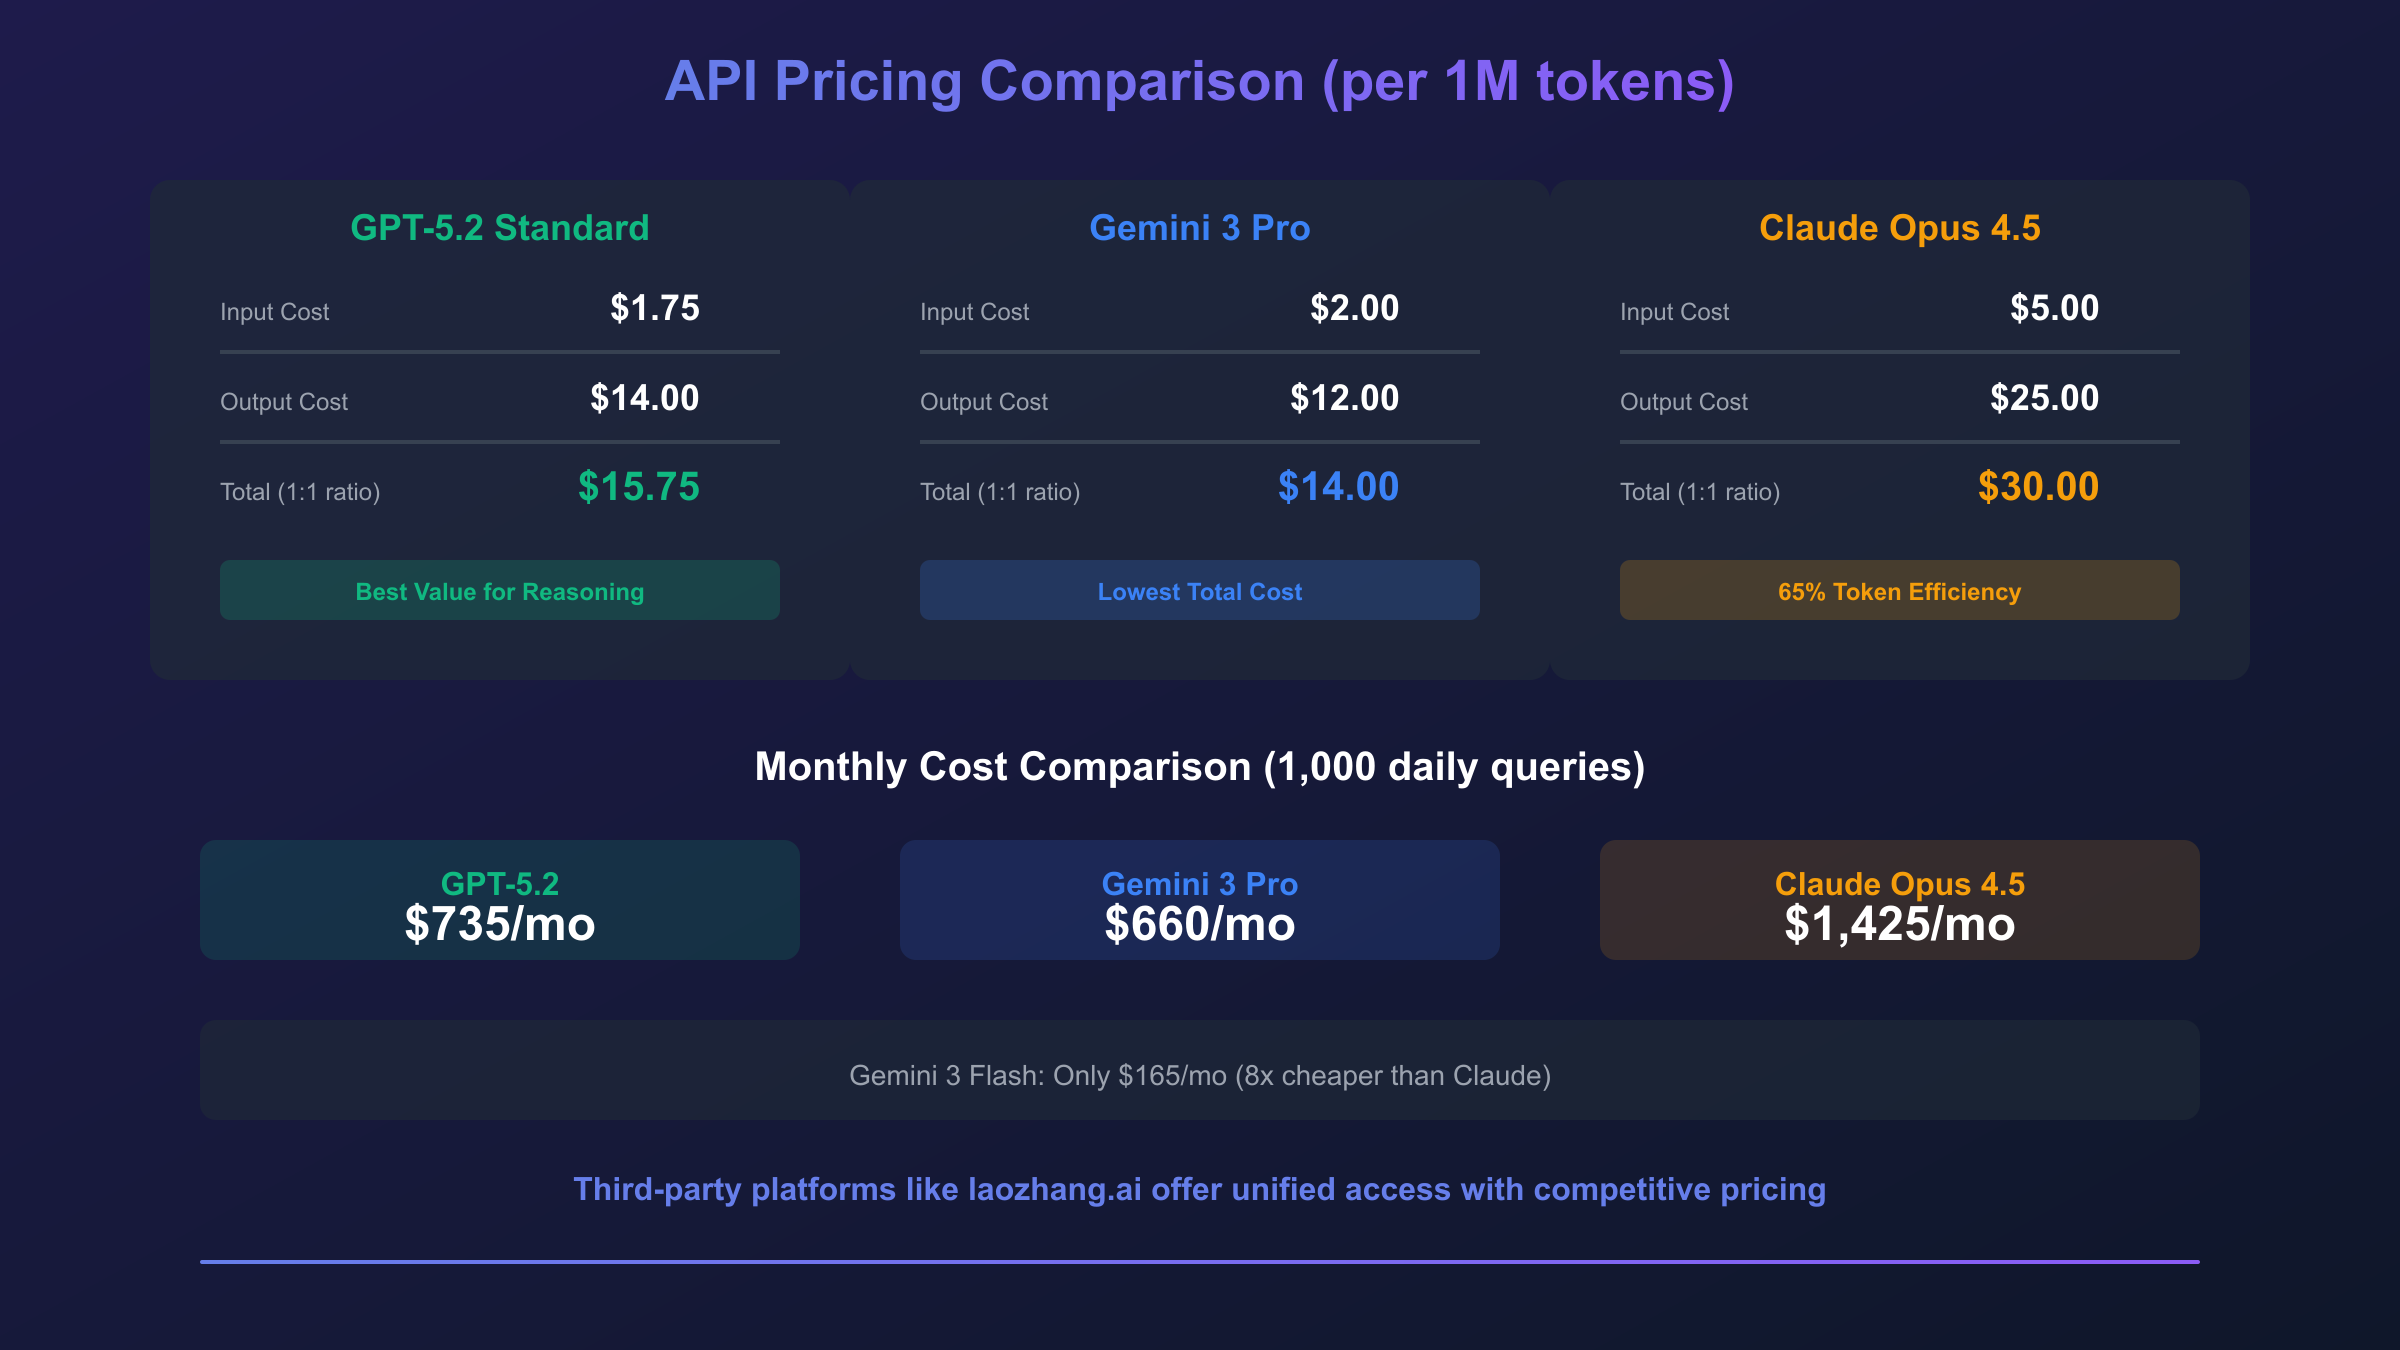Click the "Lowest Total Cost" badge
Screen dimensions: 2400x1350
pyautogui.click(x=1200, y=591)
